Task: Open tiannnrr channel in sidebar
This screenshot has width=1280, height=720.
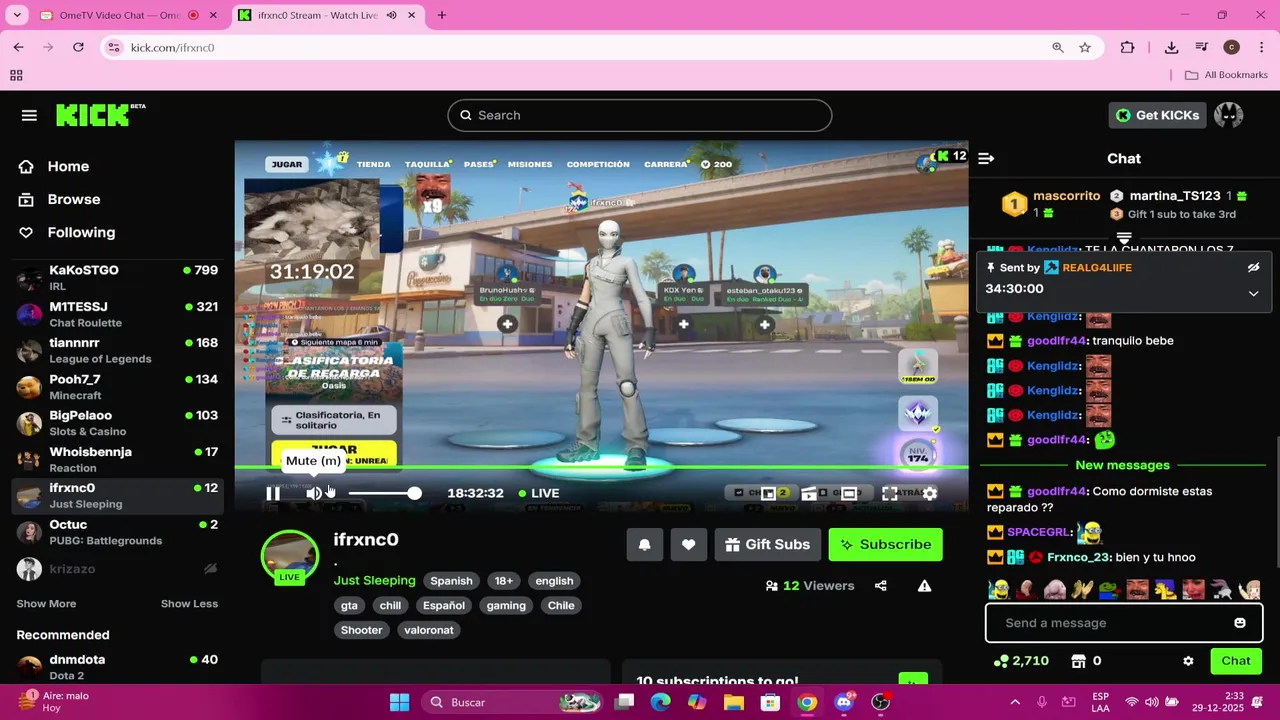Action: [118, 350]
